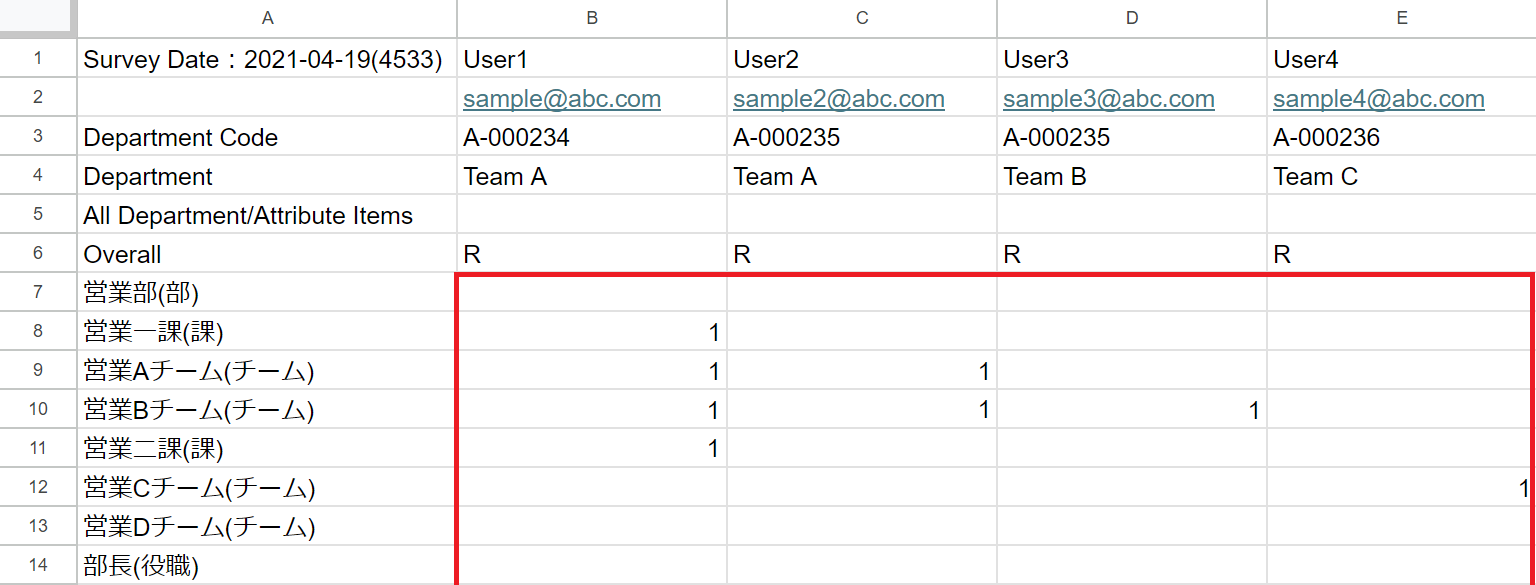Click the sample3@abc.com link
The height and width of the screenshot is (585, 1536).
pyautogui.click(x=1108, y=99)
